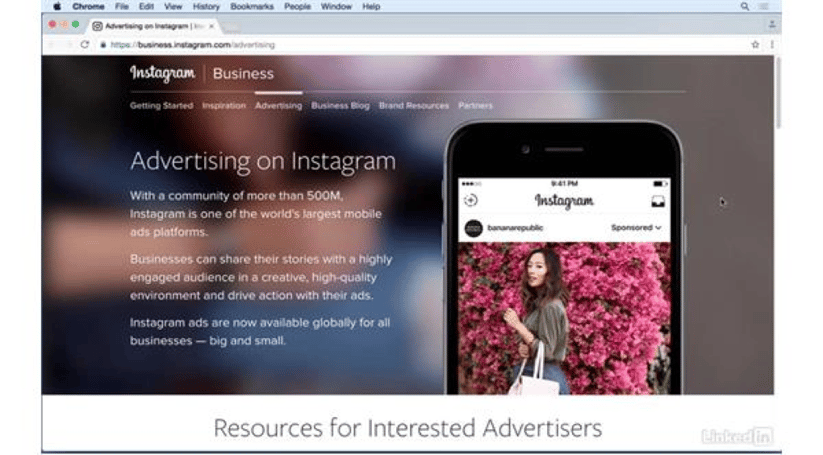
Task: Open the Partners nav link
Action: click(x=475, y=105)
